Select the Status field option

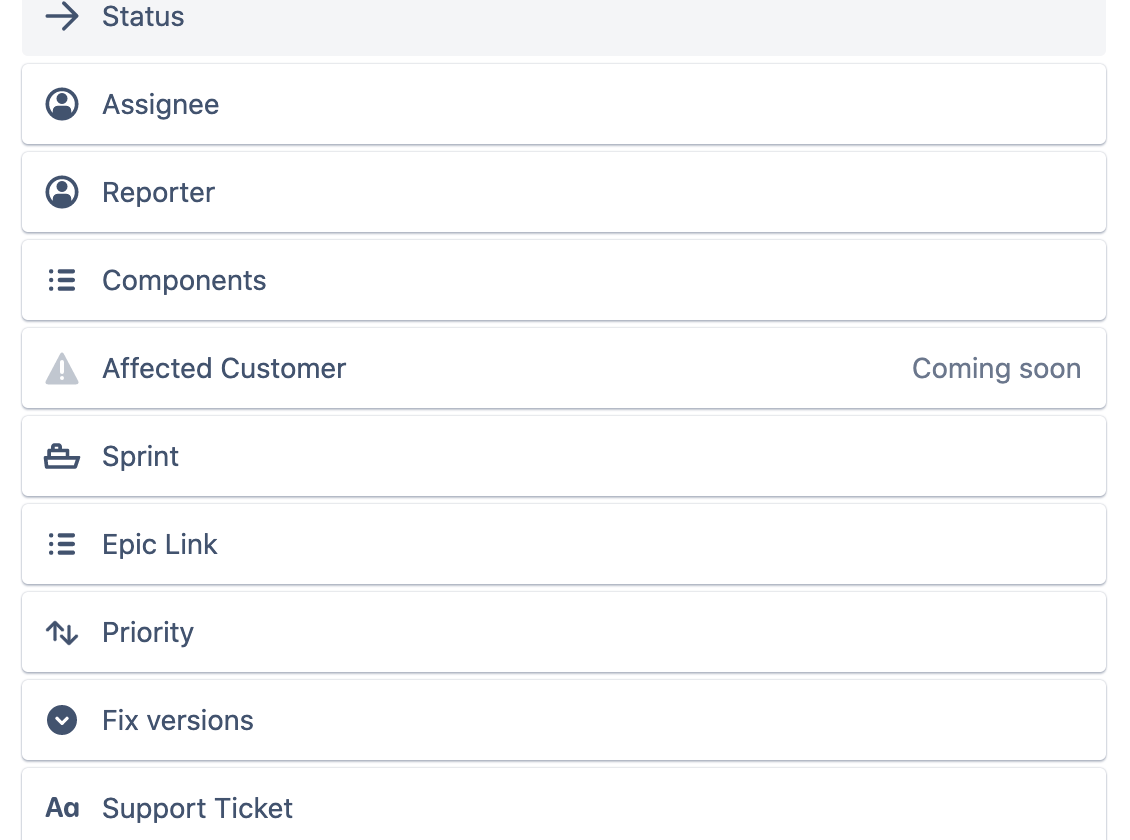point(143,17)
